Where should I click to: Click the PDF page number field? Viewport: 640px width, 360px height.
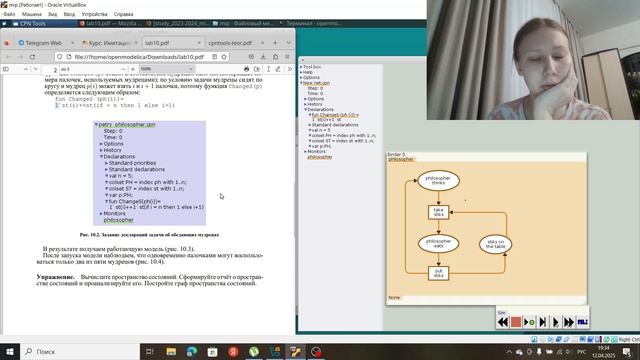(x=51, y=69)
